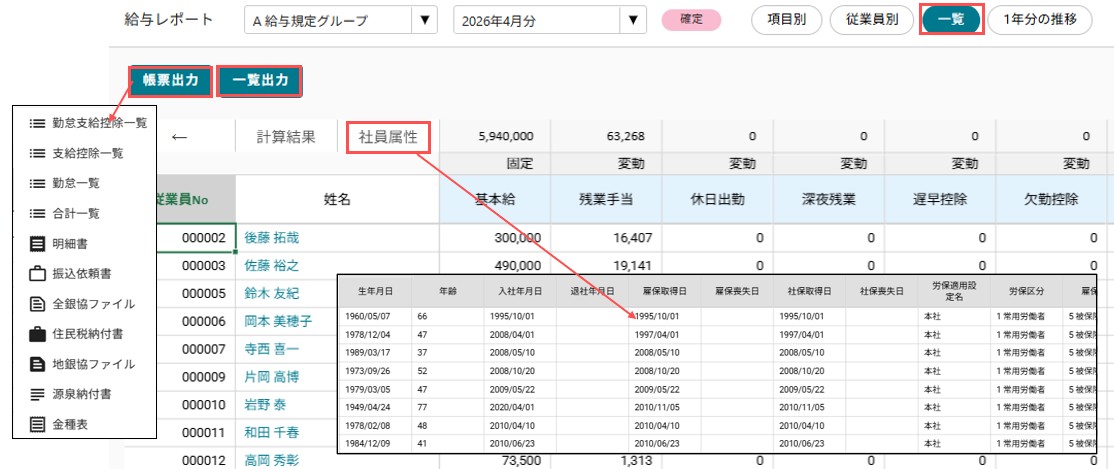Click the 一覧出力 button

(x=260, y=80)
